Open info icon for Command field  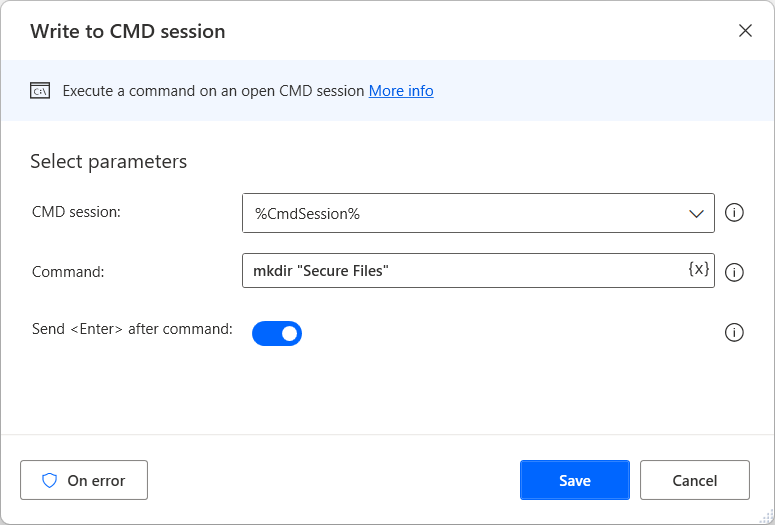(x=734, y=272)
